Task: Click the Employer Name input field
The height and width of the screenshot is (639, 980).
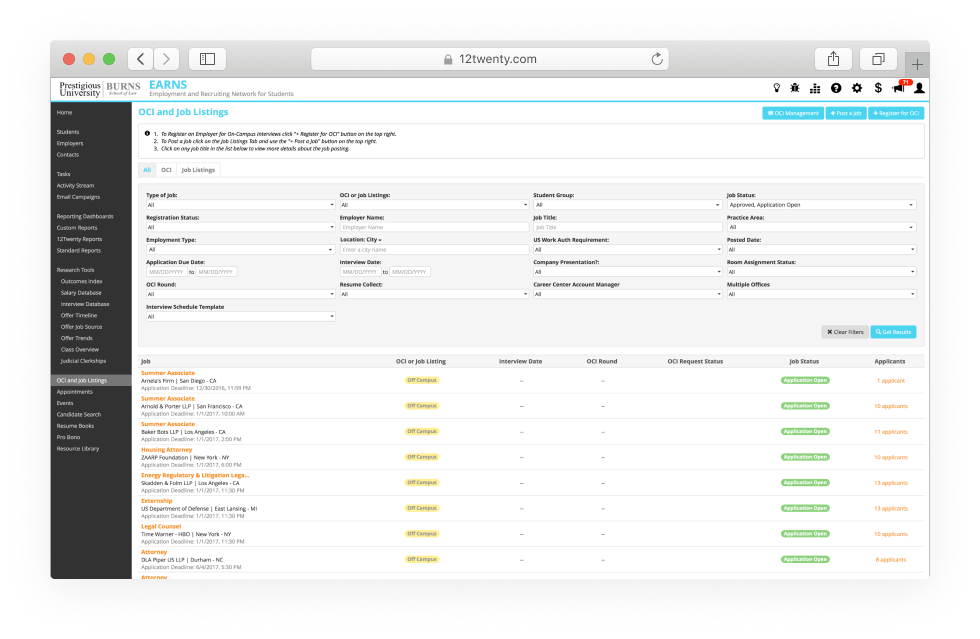Action: coord(434,228)
